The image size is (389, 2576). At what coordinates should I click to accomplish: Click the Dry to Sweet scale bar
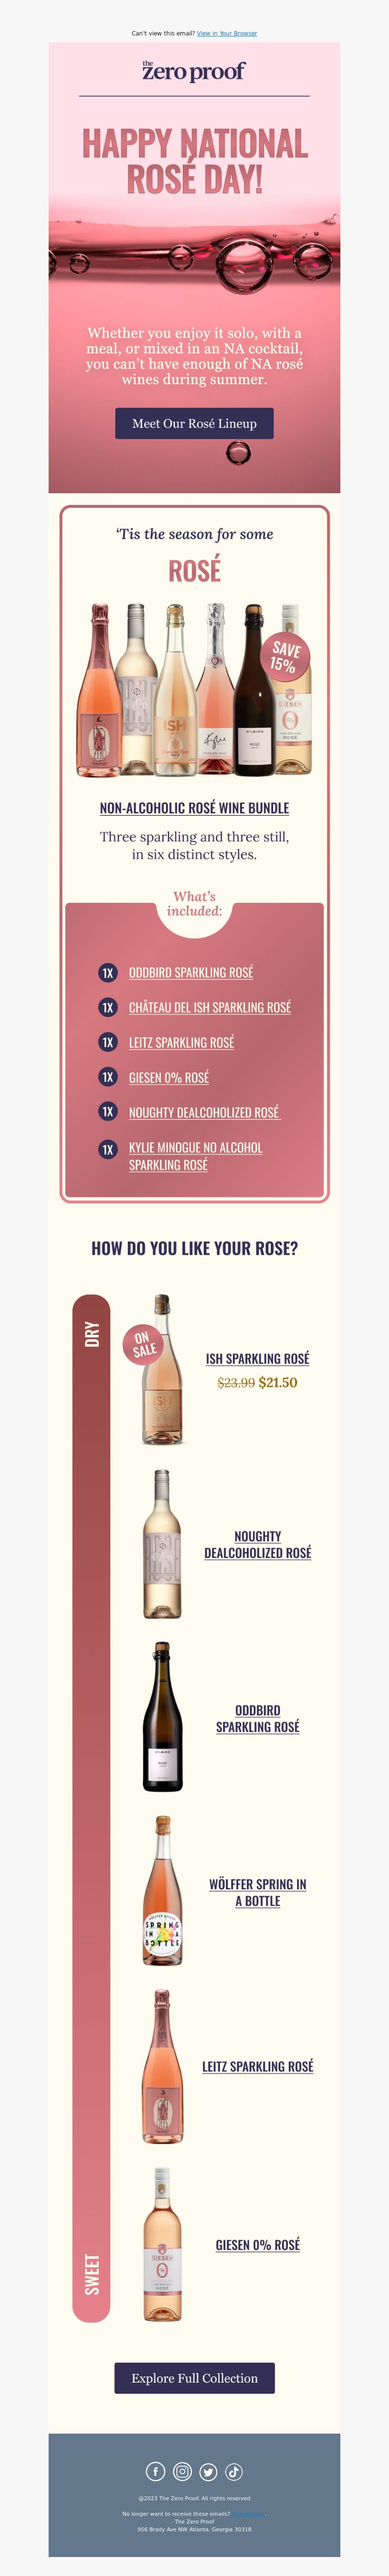coord(91,1808)
